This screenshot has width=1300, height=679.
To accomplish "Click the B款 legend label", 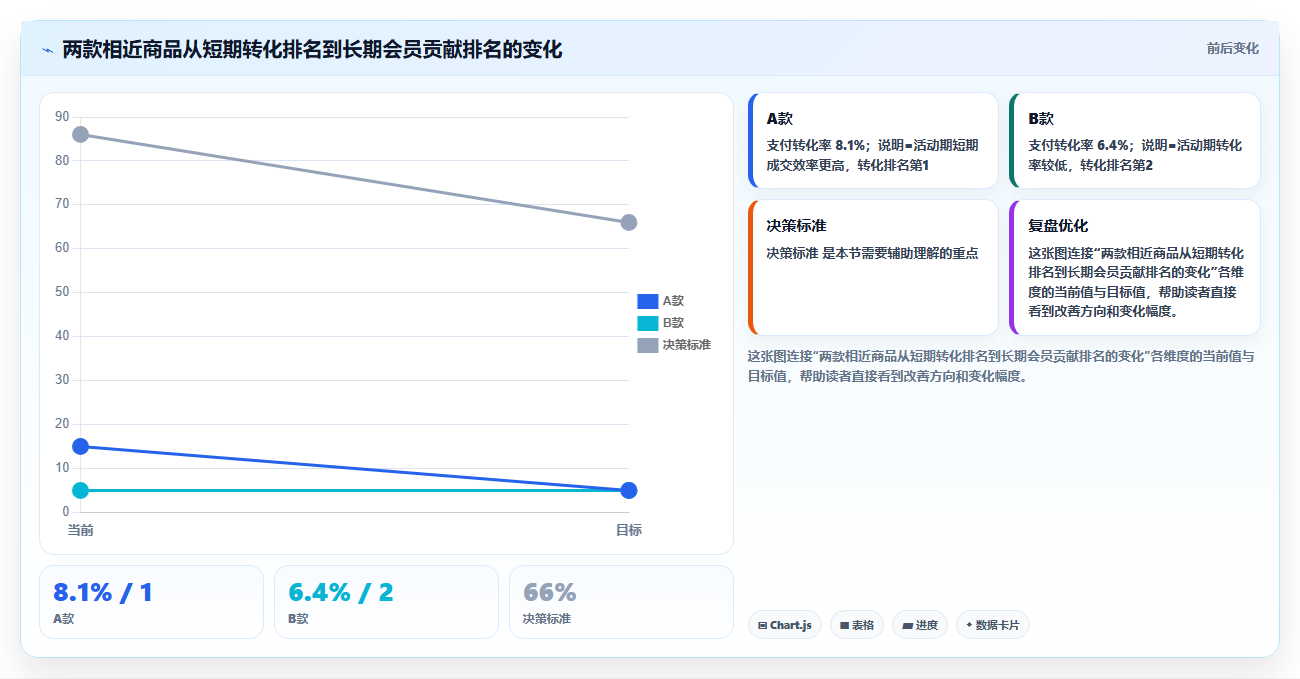I will tap(673, 323).
